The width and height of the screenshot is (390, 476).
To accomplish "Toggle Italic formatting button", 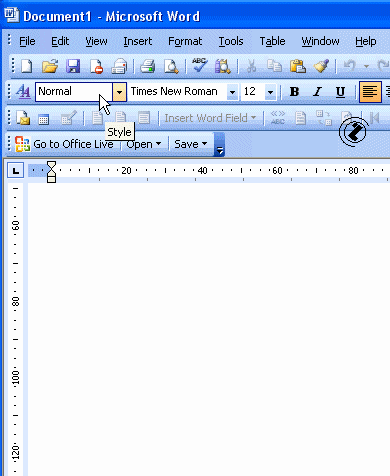I will tap(318, 92).
